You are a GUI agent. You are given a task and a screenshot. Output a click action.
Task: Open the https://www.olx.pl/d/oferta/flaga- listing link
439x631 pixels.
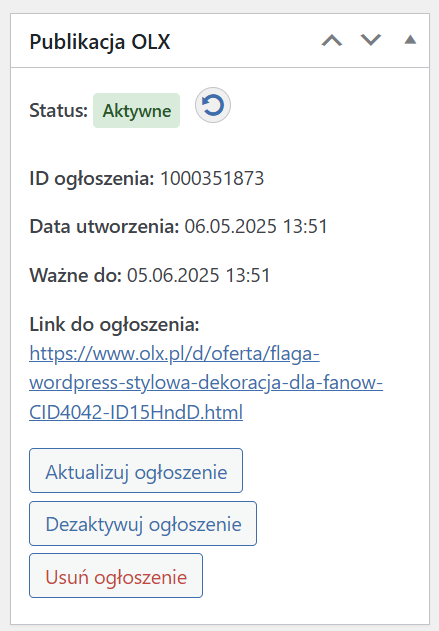(x=174, y=354)
